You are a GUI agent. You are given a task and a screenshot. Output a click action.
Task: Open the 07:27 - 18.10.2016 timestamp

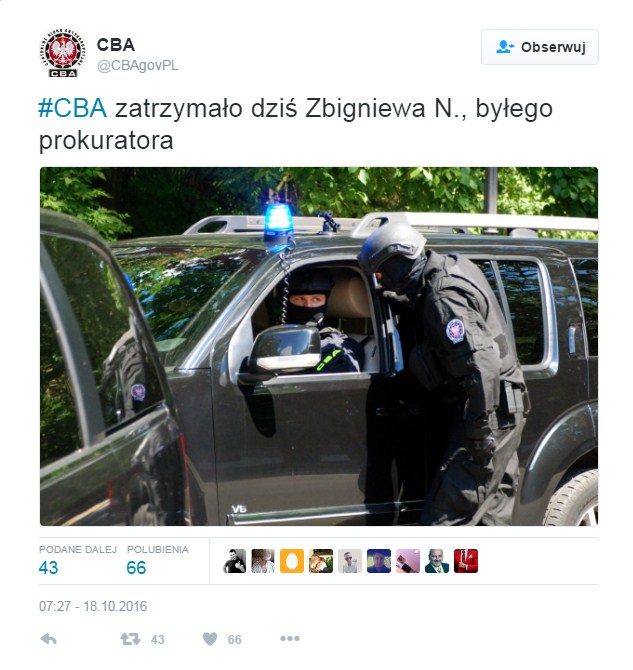(x=93, y=606)
